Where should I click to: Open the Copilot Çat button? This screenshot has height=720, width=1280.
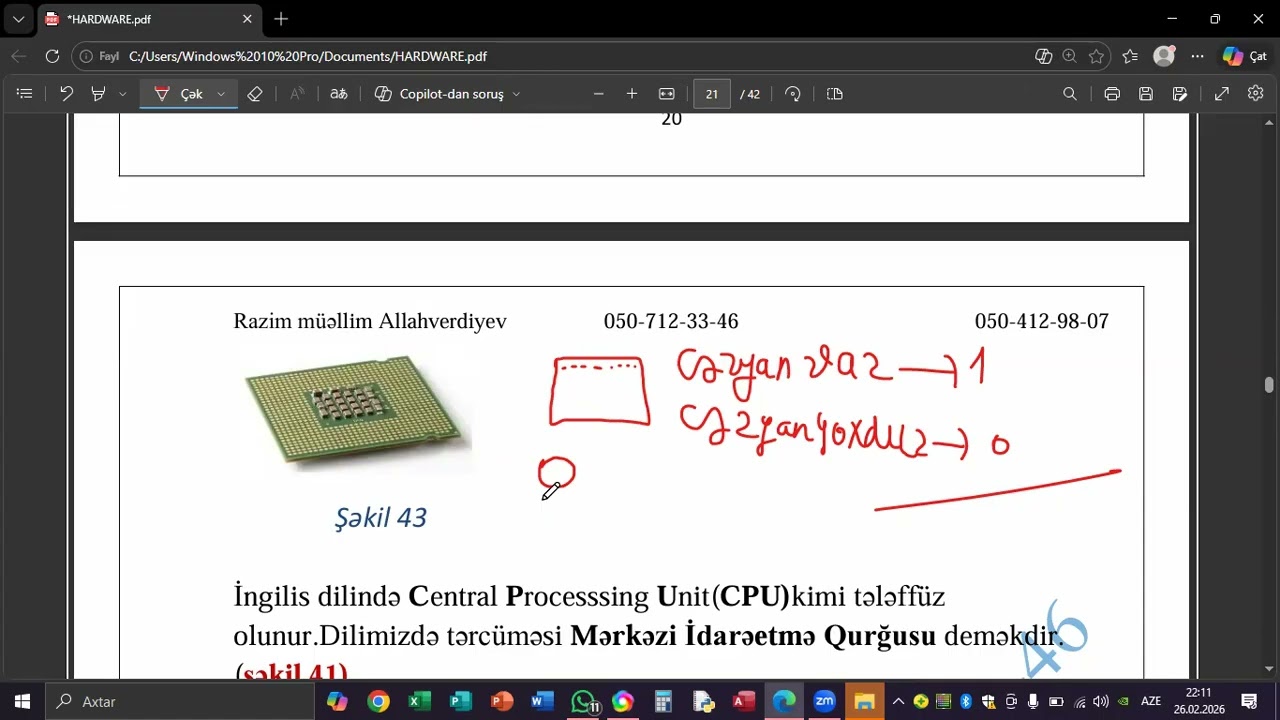point(1245,57)
